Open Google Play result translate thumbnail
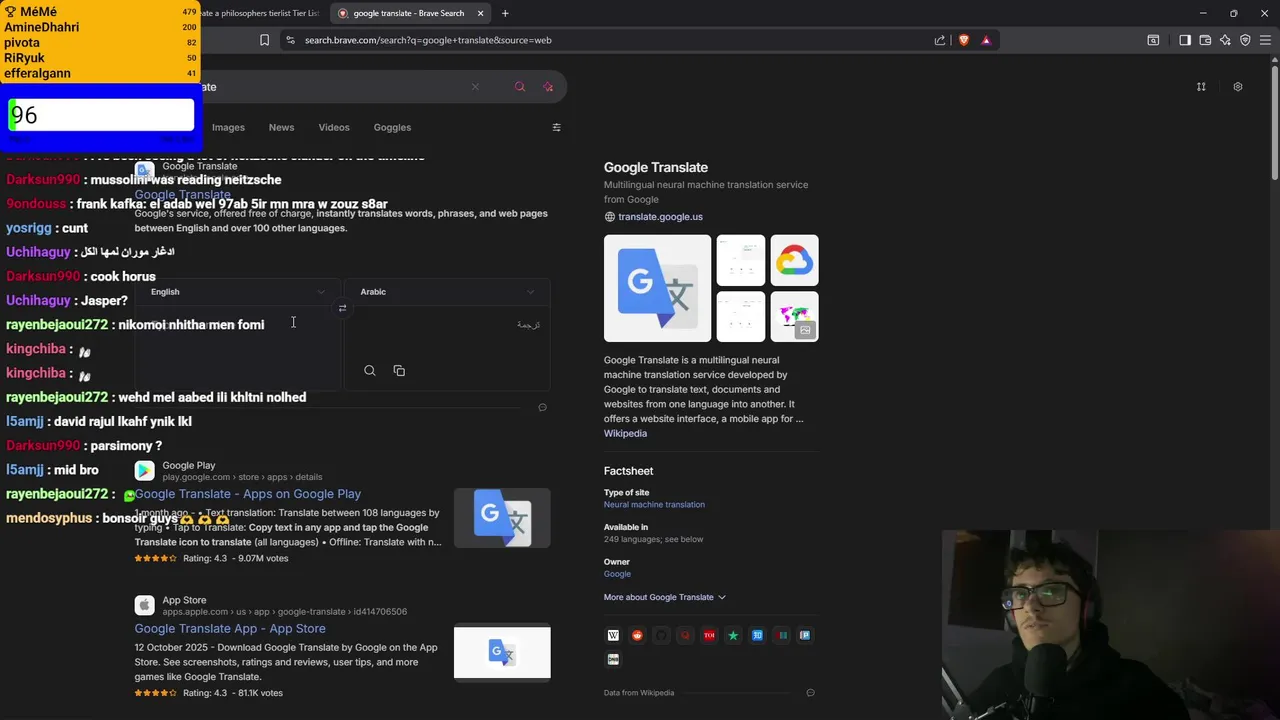The image size is (1280, 720). coord(502,518)
